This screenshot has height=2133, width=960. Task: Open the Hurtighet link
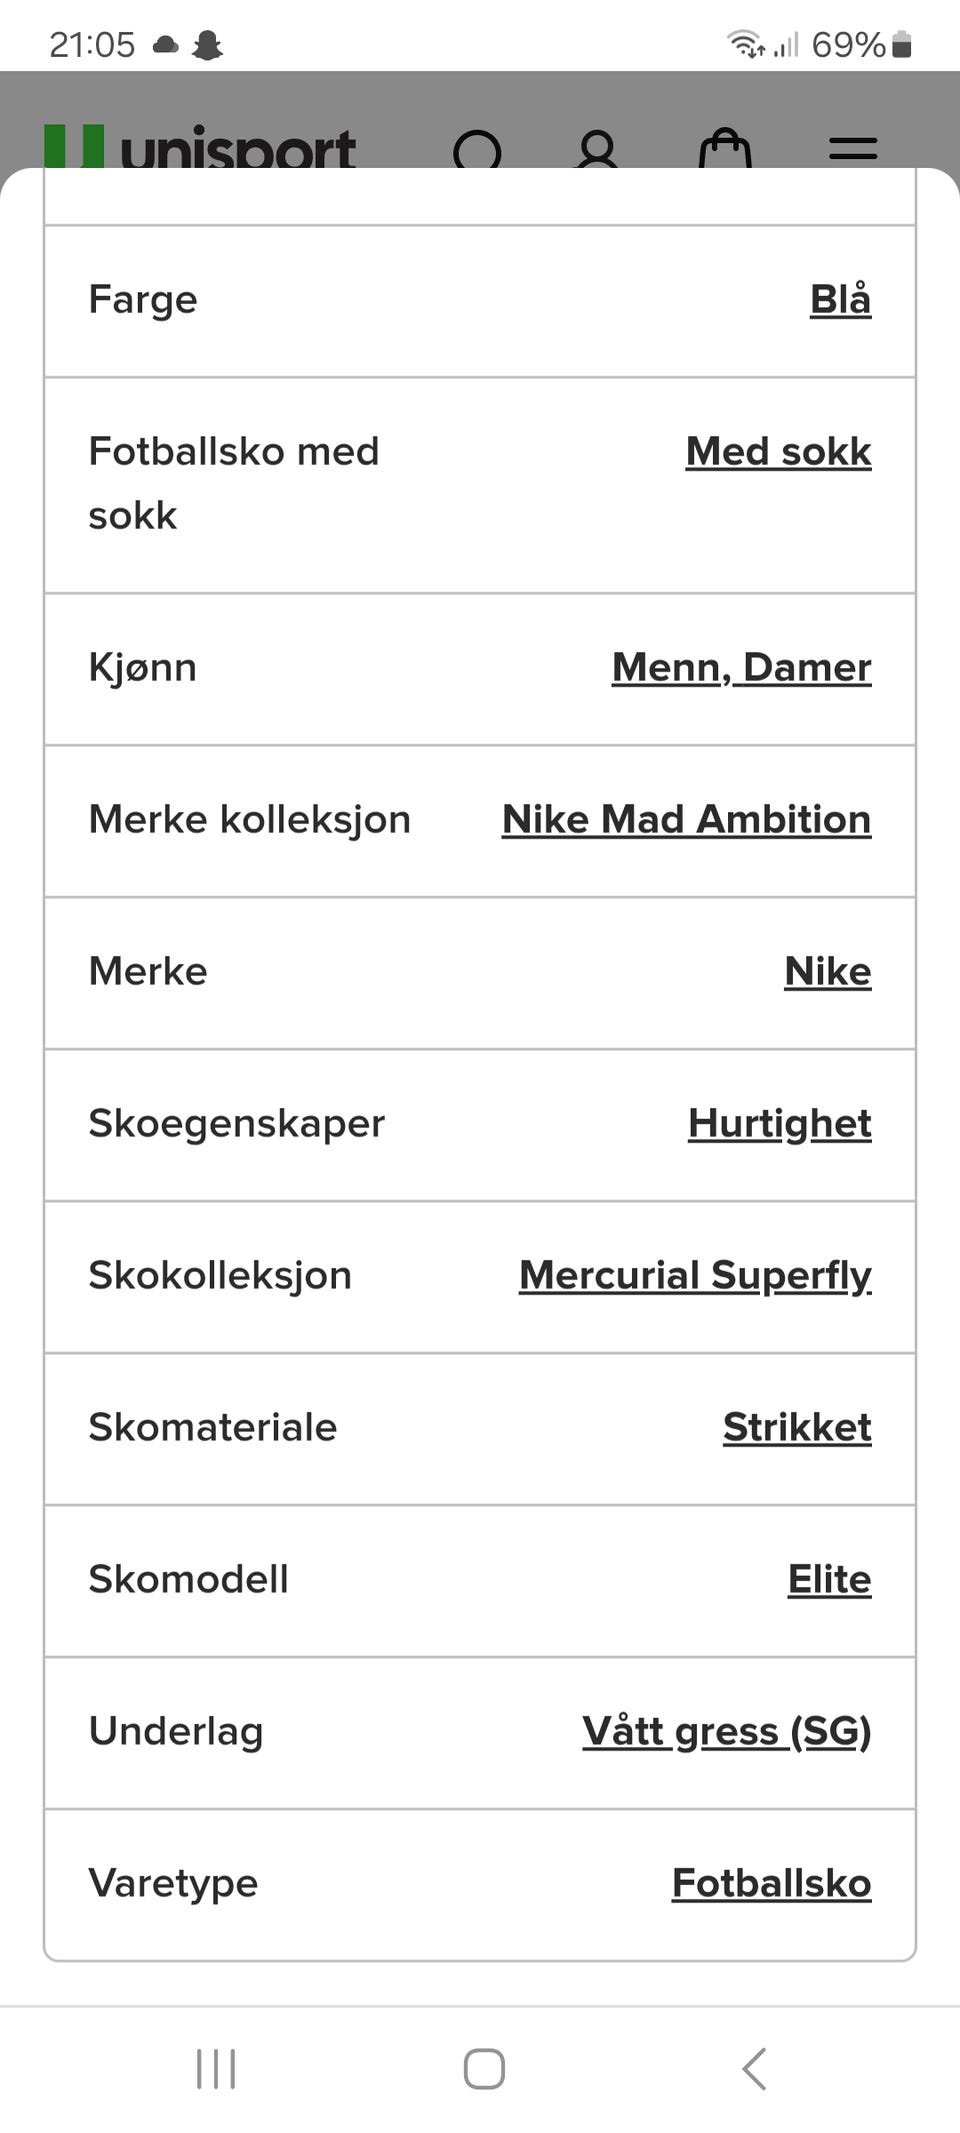pos(780,1123)
